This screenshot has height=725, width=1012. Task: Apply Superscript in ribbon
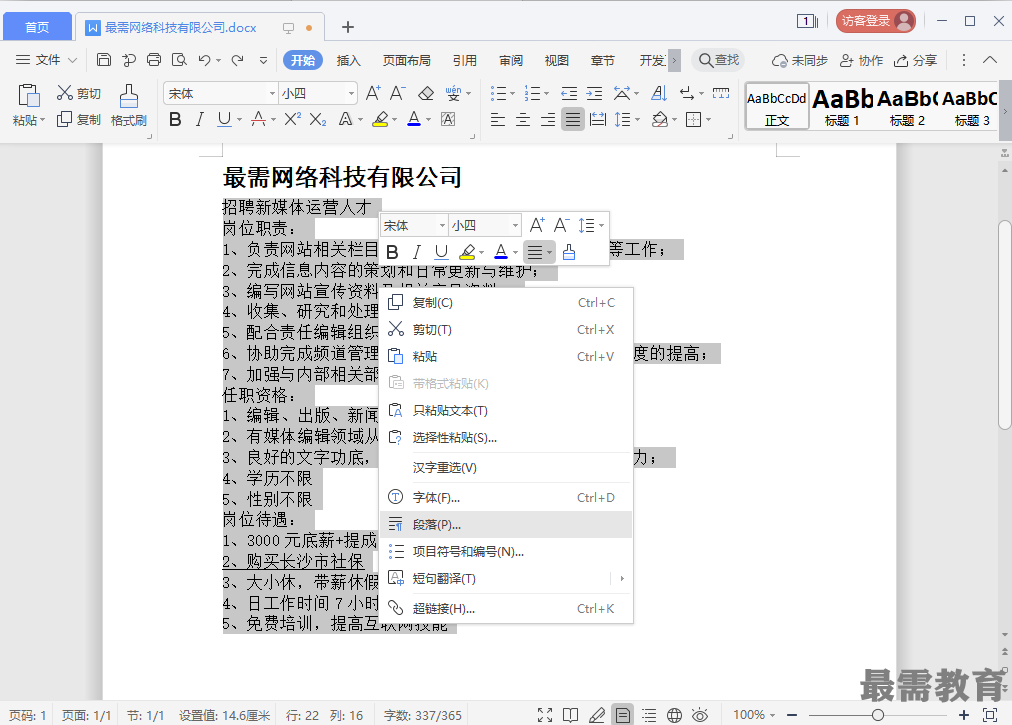292,119
